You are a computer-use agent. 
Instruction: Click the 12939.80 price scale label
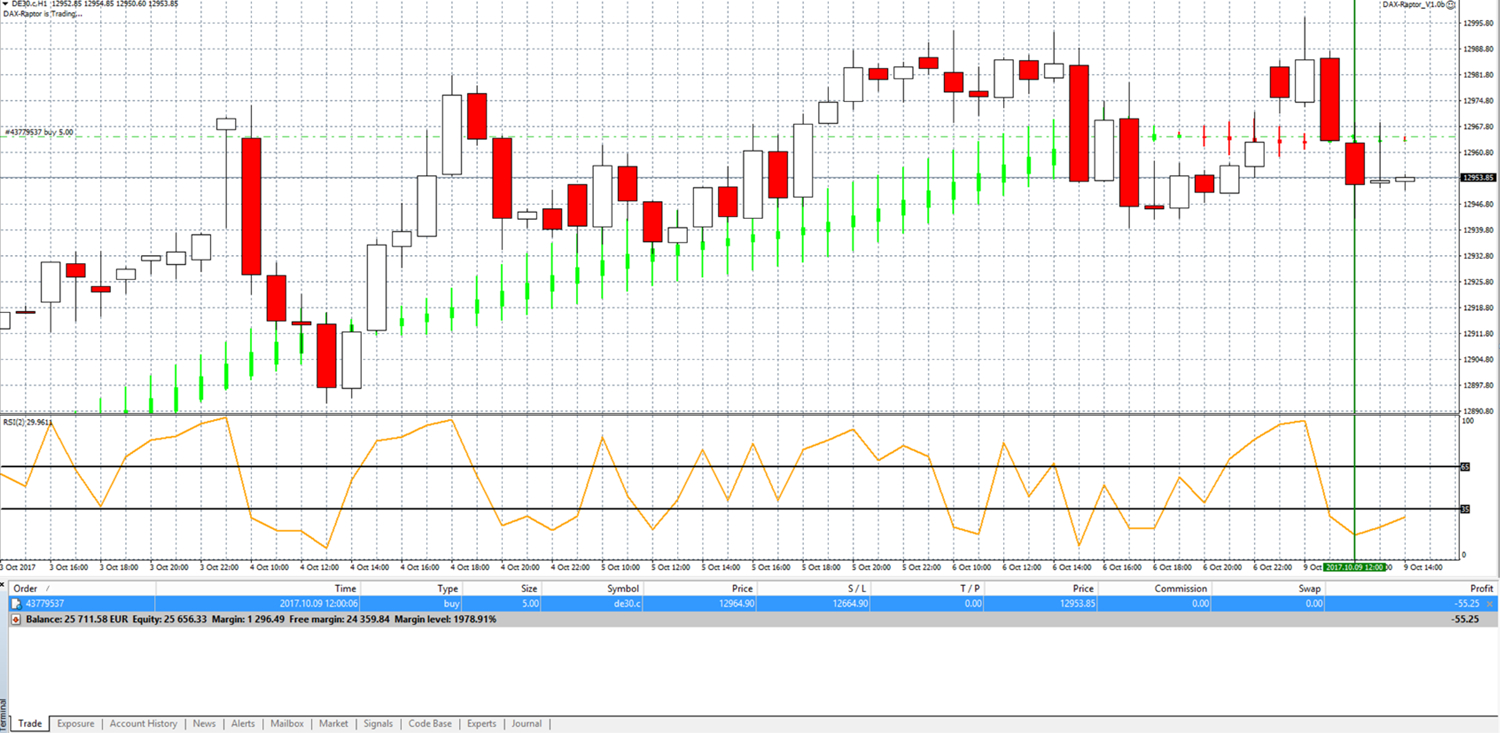(x=1478, y=230)
